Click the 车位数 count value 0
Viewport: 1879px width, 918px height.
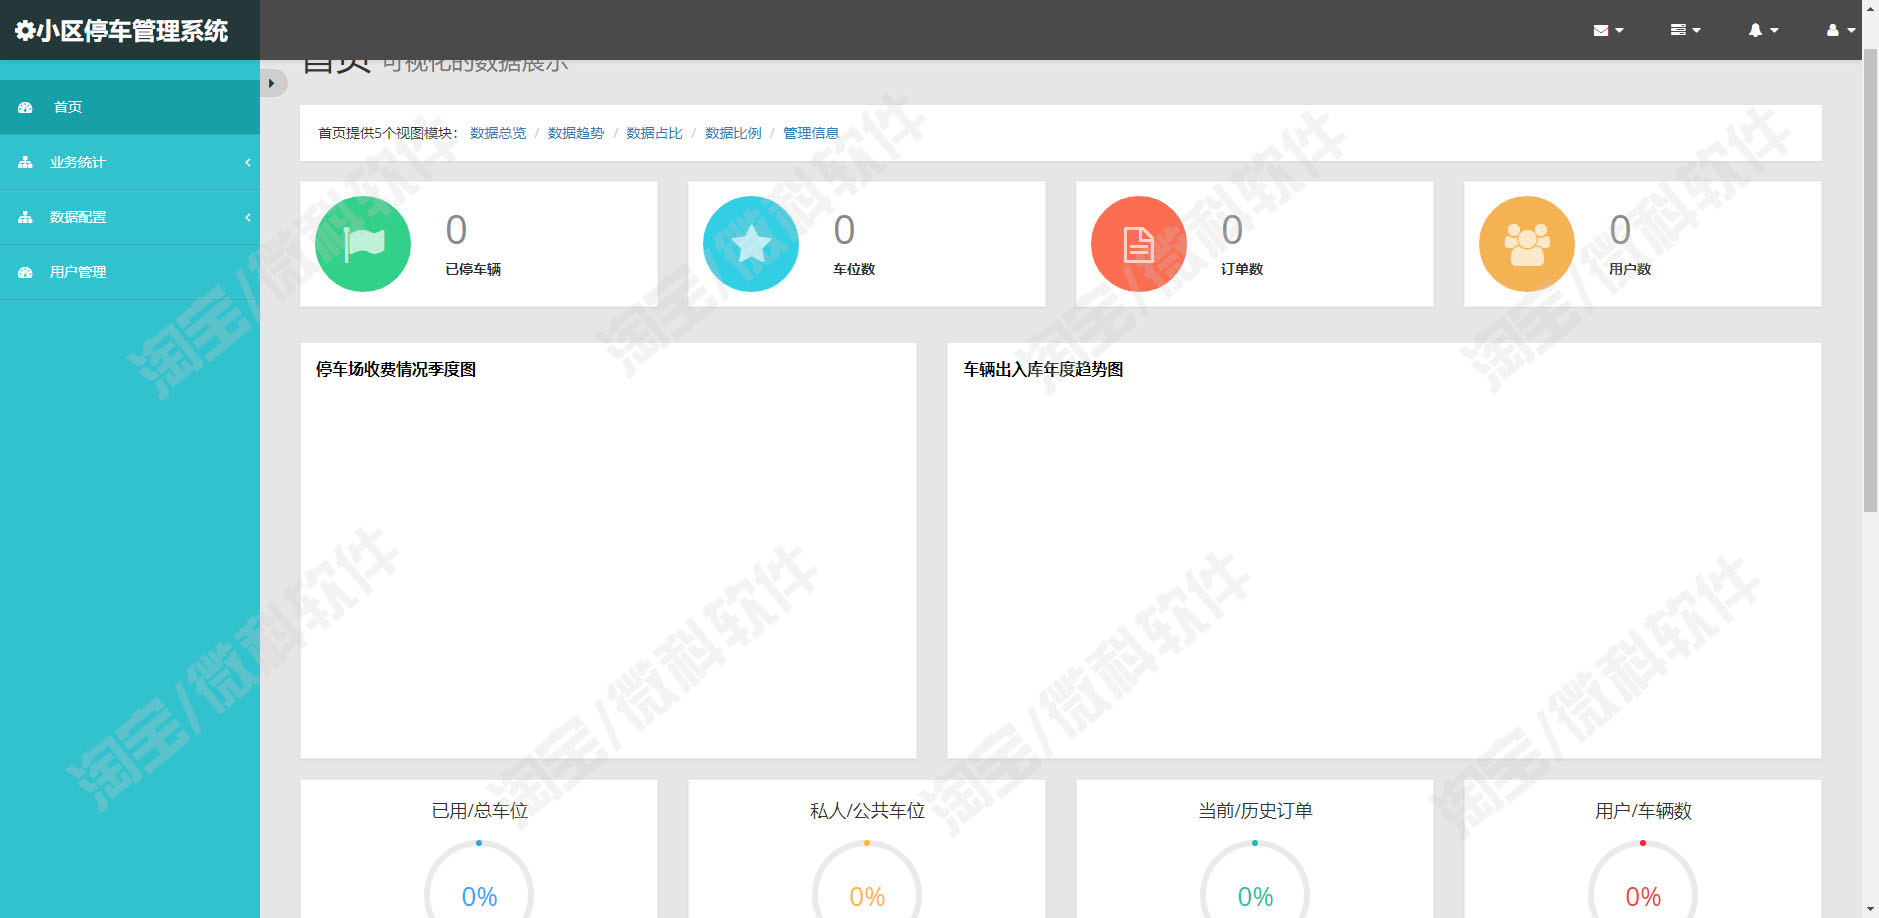pyautogui.click(x=844, y=230)
